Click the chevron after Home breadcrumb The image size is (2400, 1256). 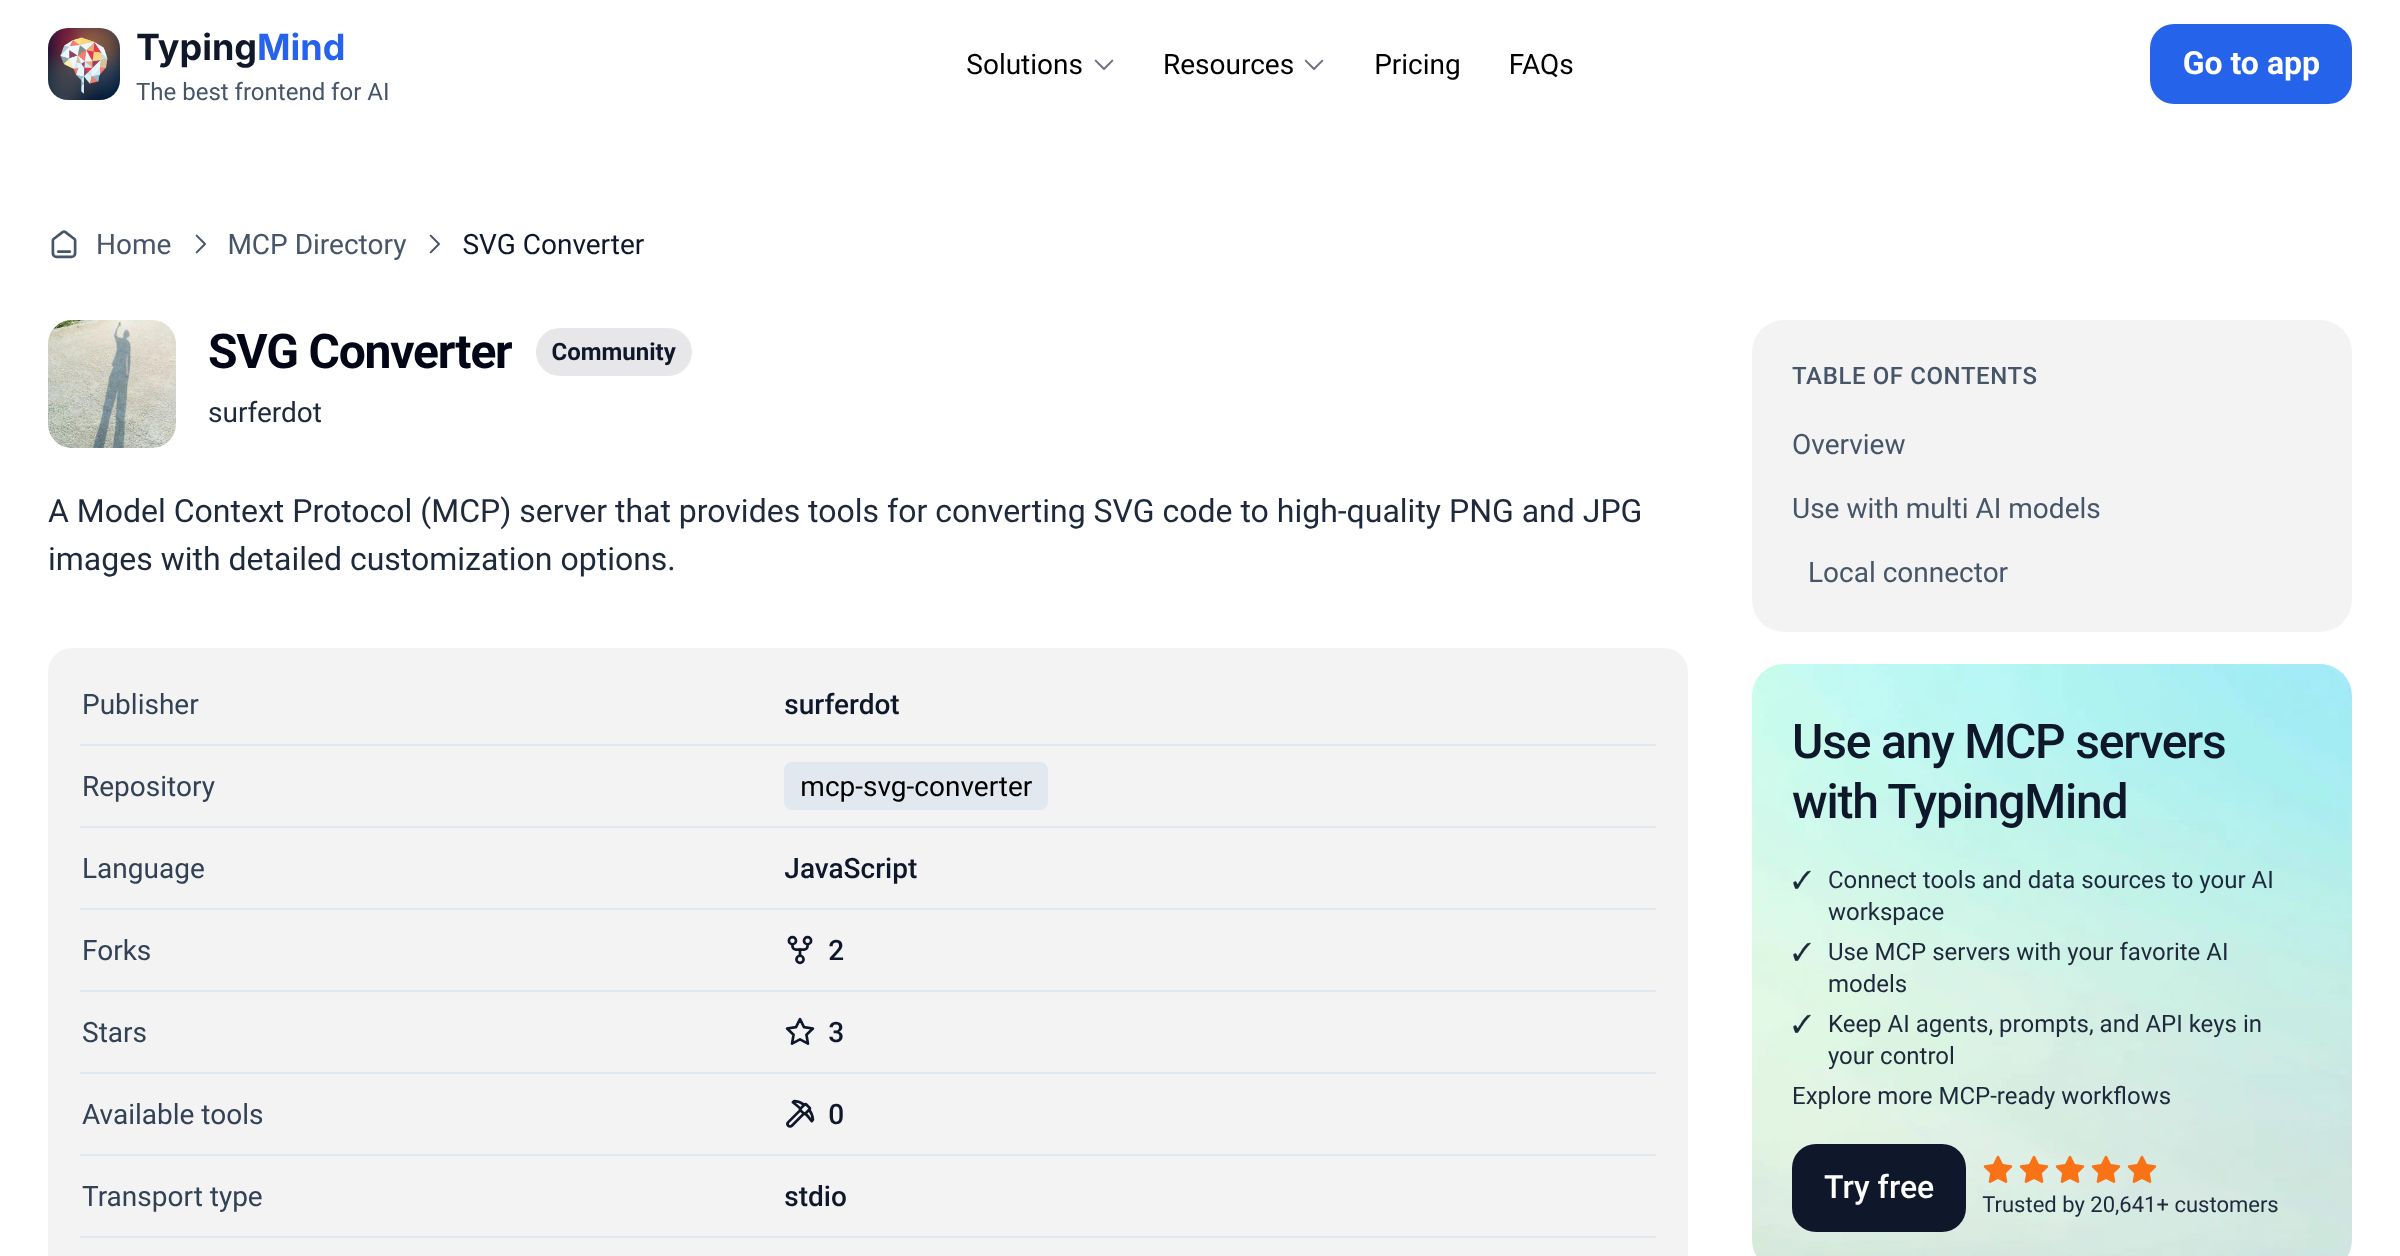pyautogui.click(x=200, y=244)
